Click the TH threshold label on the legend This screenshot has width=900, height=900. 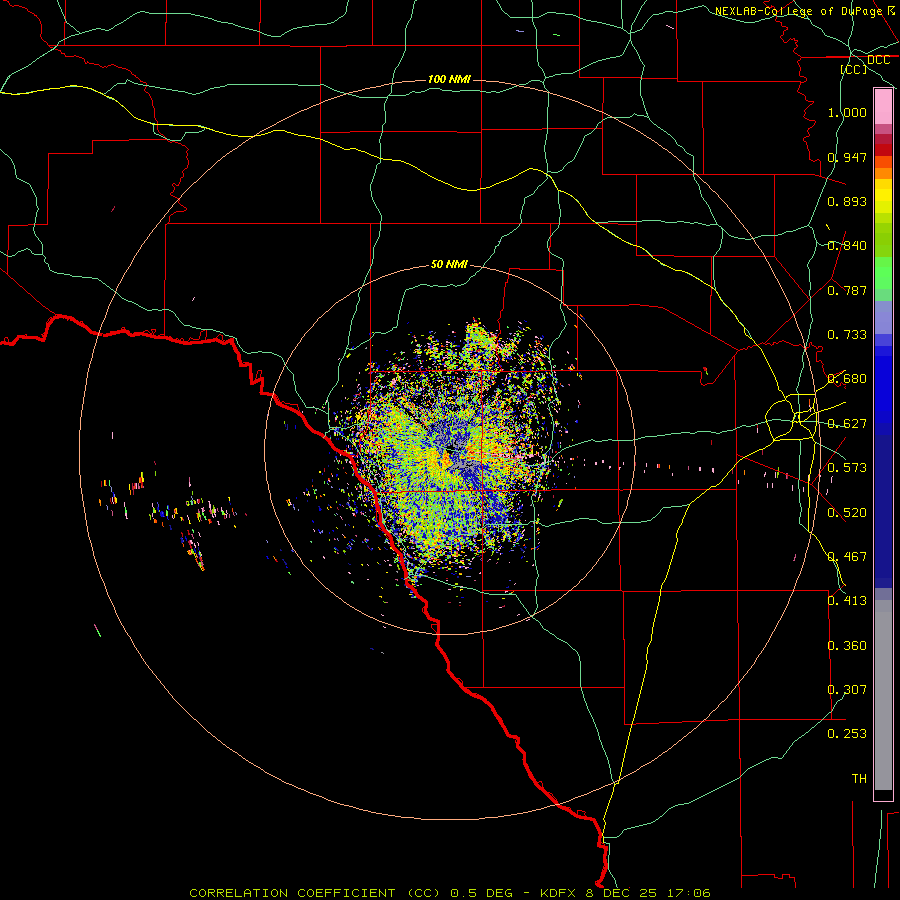pyautogui.click(x=859, y=779)
